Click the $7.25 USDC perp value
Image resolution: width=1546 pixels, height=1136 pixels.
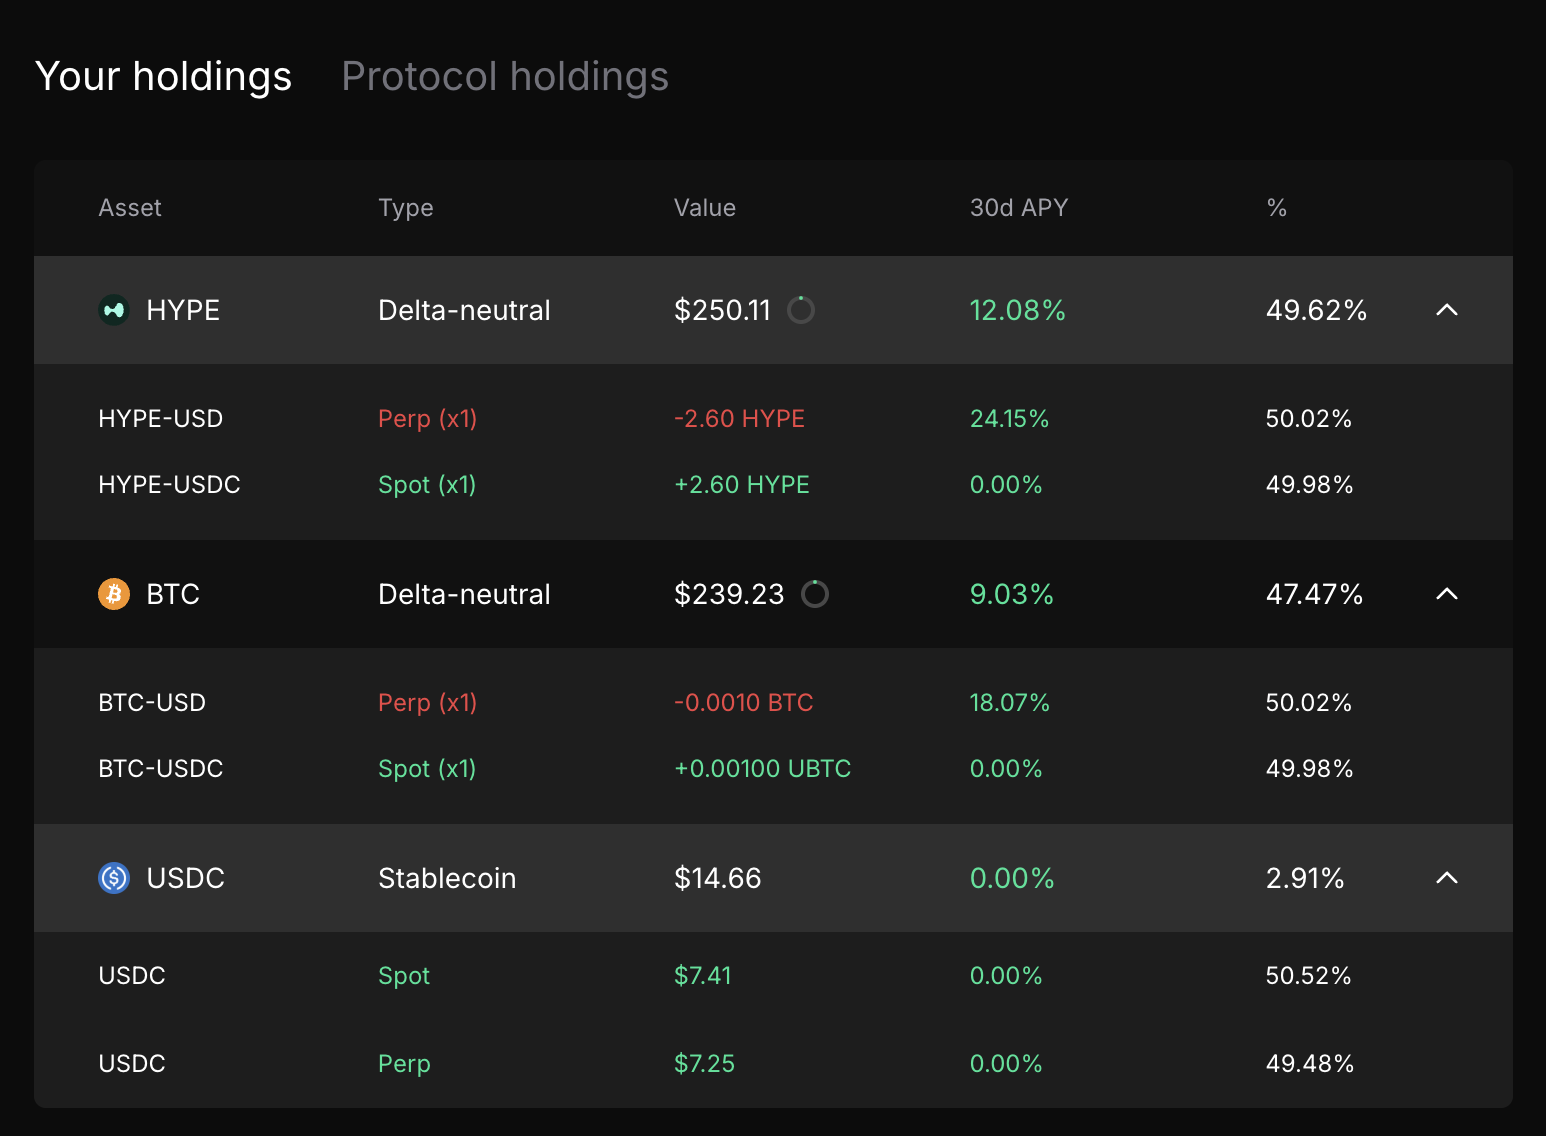click(x=705, y=1064)
